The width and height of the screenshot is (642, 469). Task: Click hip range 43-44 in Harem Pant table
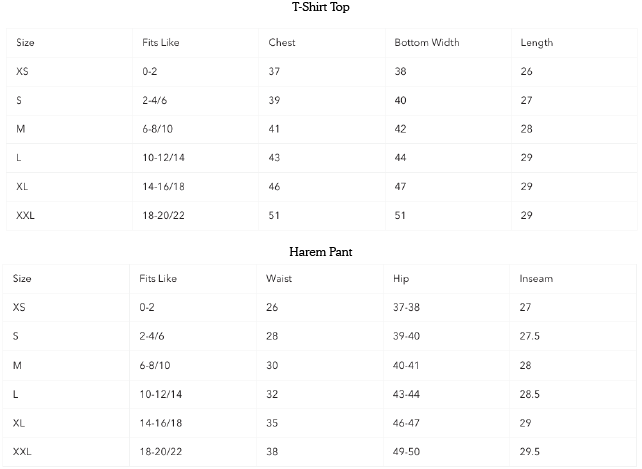point(408,394)
